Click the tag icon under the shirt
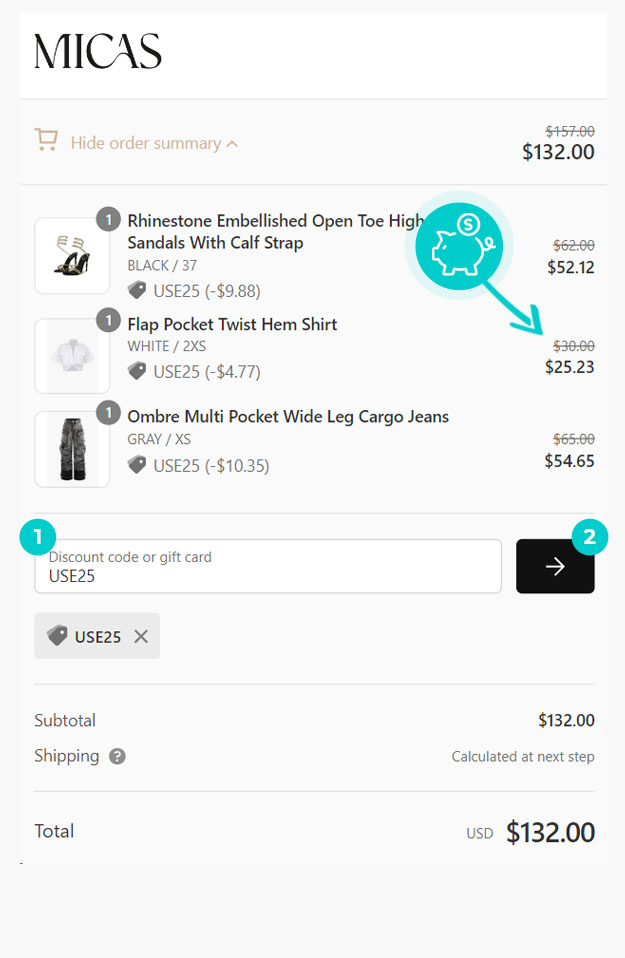 pyautogui.click(x=137, y=371)
